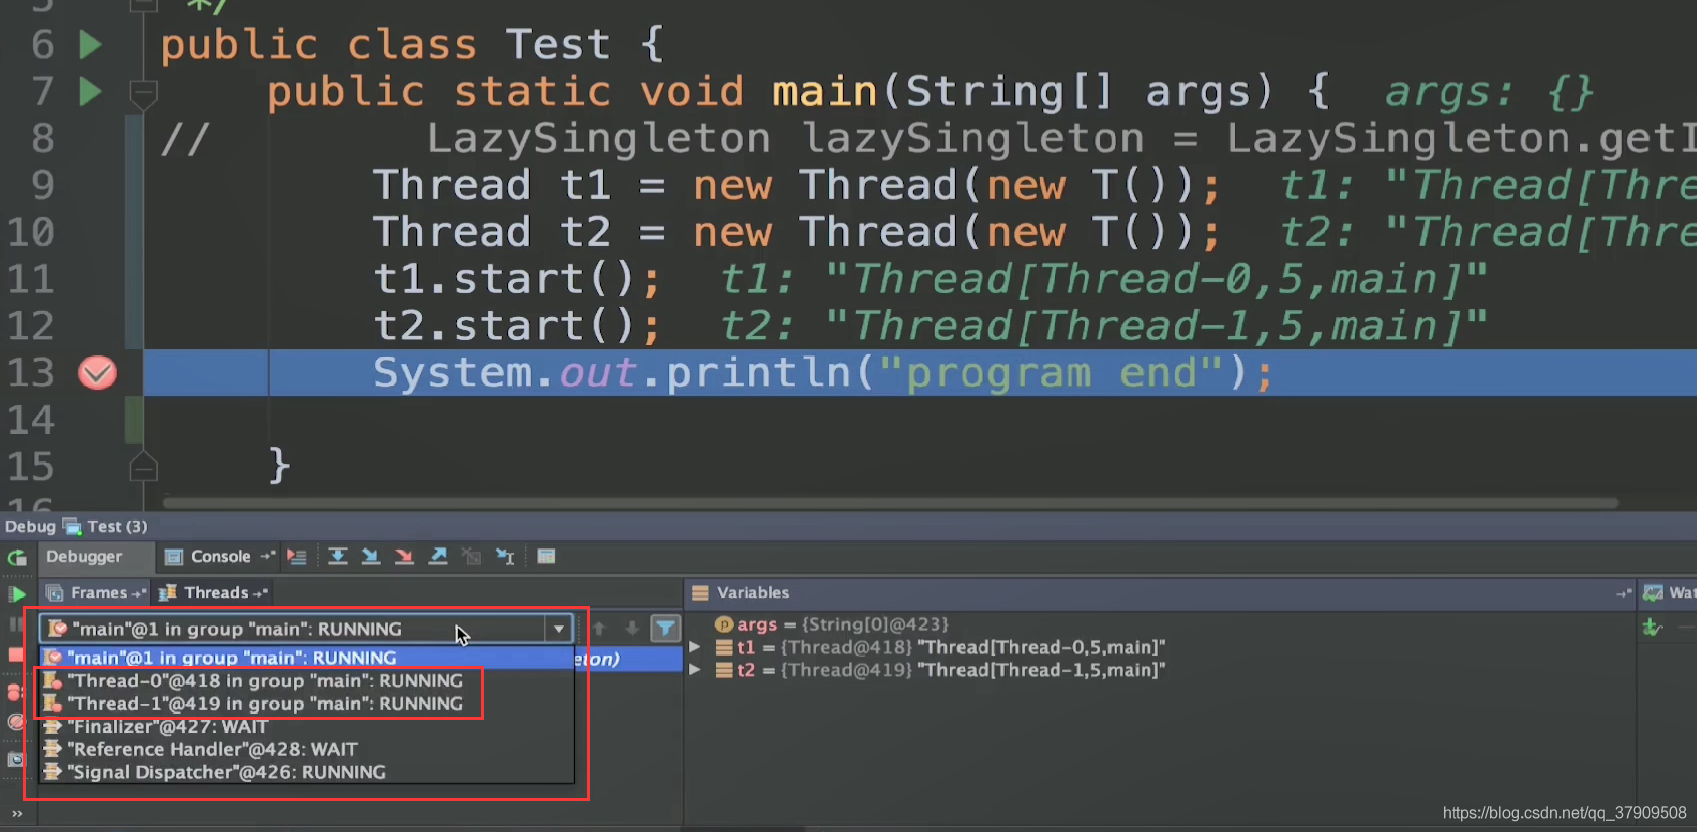Click on the System.out.println line 13
Viewport: 1697px width, 832px height.
pyautogui.click(x=822, y=373)
